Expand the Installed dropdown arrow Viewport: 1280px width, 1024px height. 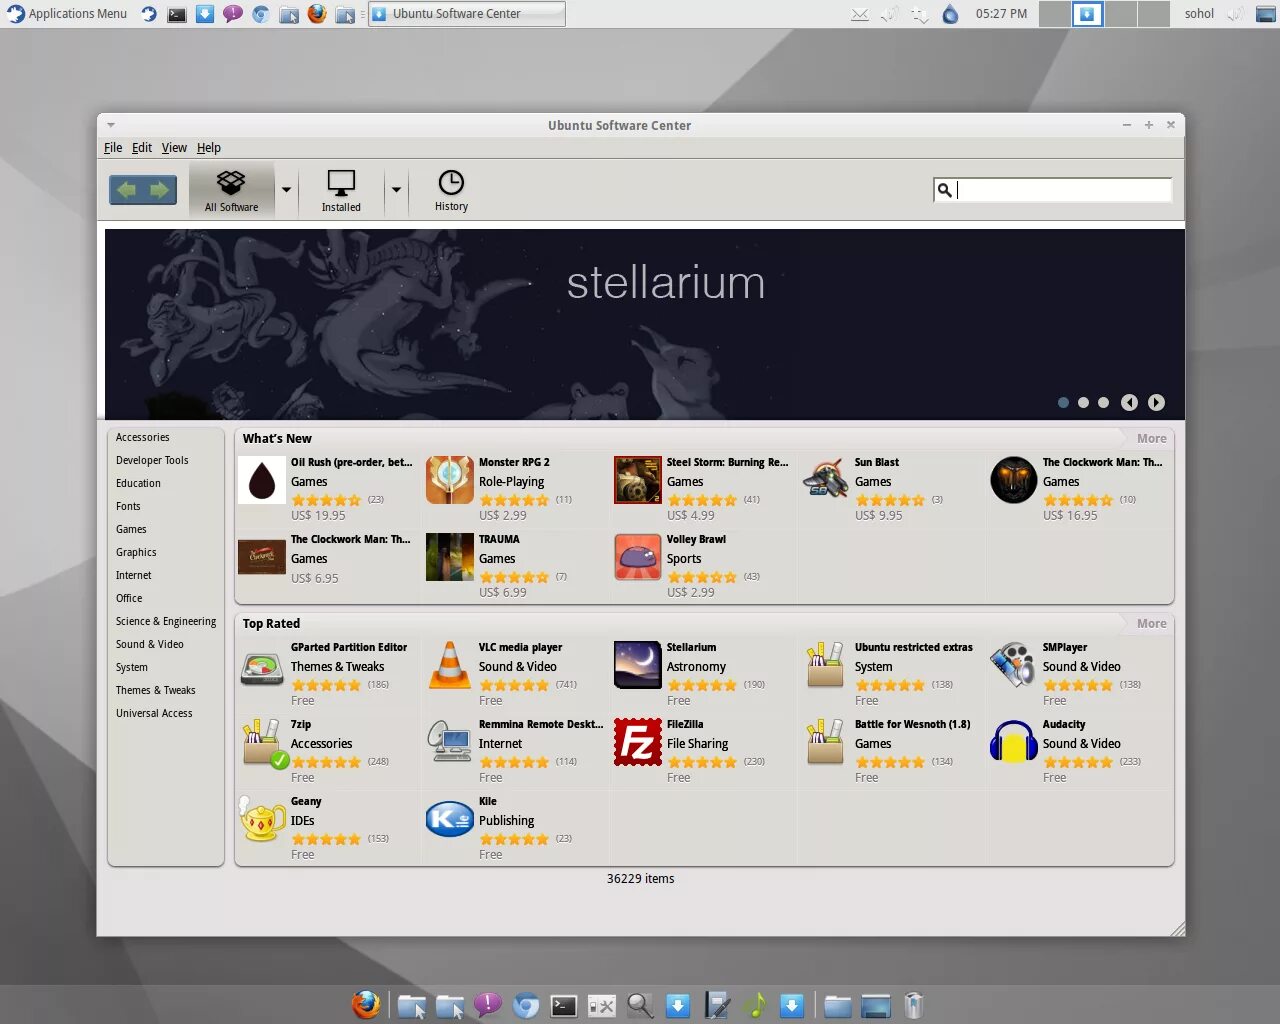pos(396,190)
